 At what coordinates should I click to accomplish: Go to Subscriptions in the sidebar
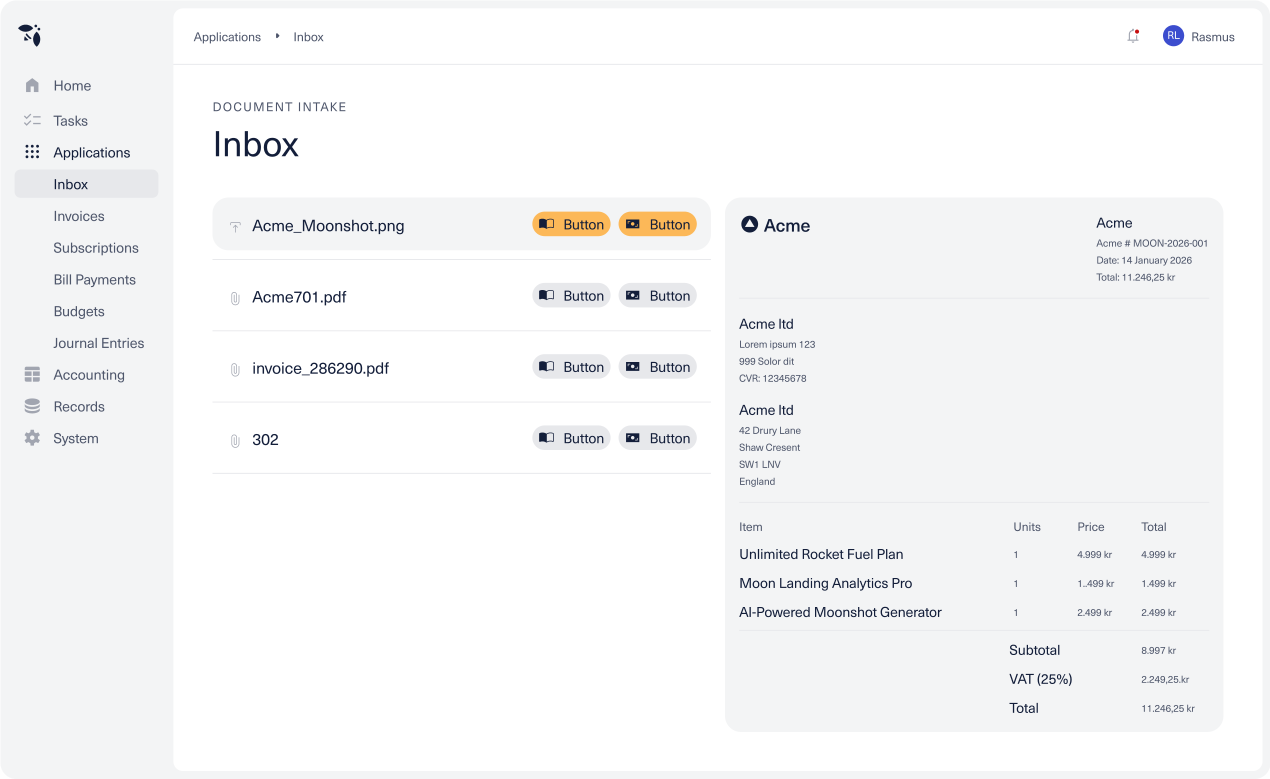[96, 248]
